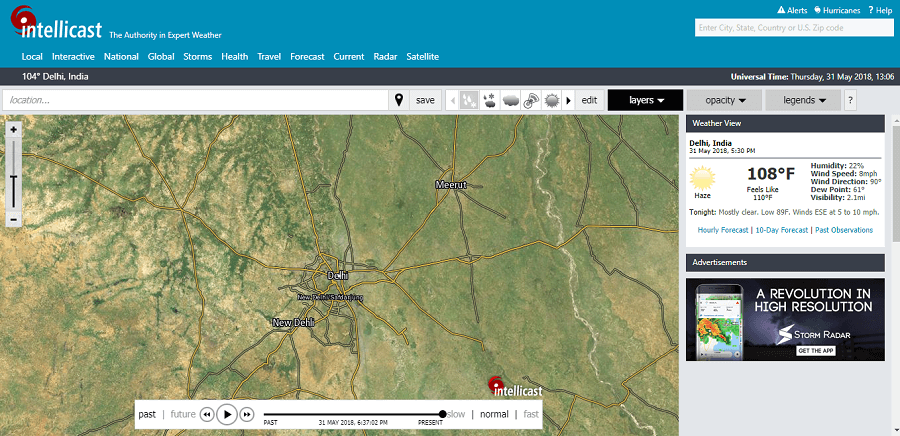Open the Local menu
The height and width of the screenshot is (436, 900).
[x=32, y=57]
